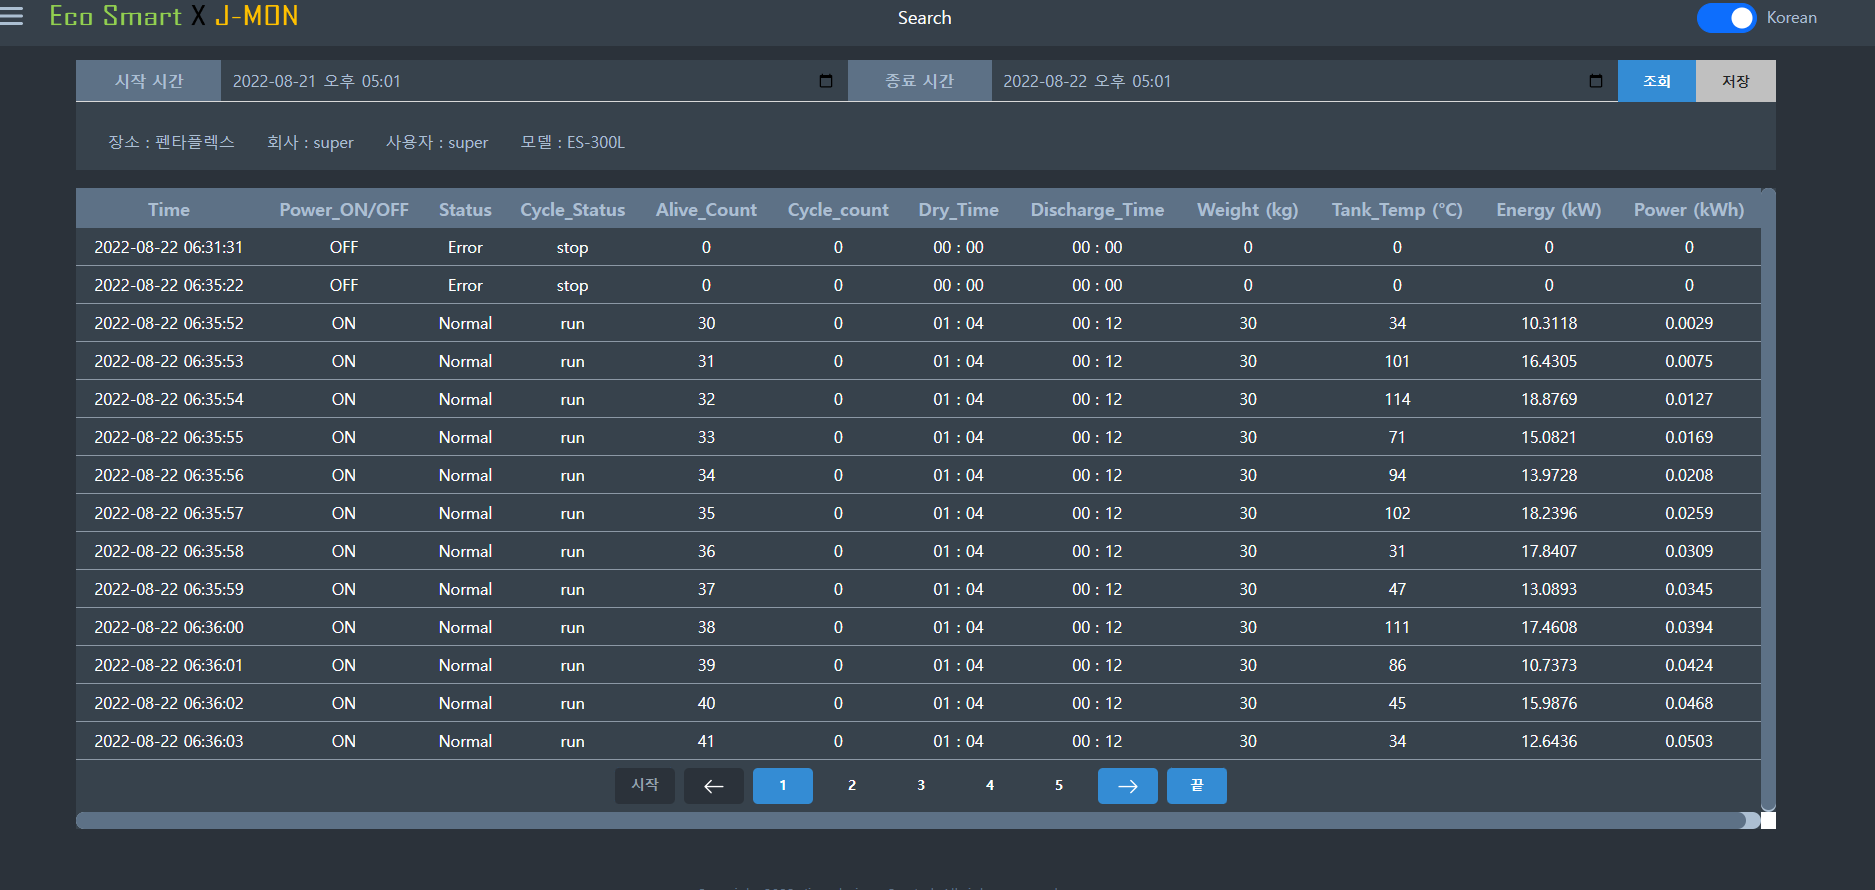This screenshot has width=1875, height=890.
Task: Click the Eco Smart X J-MON logo
Action: pyautogui.click(x=174, y=16)
